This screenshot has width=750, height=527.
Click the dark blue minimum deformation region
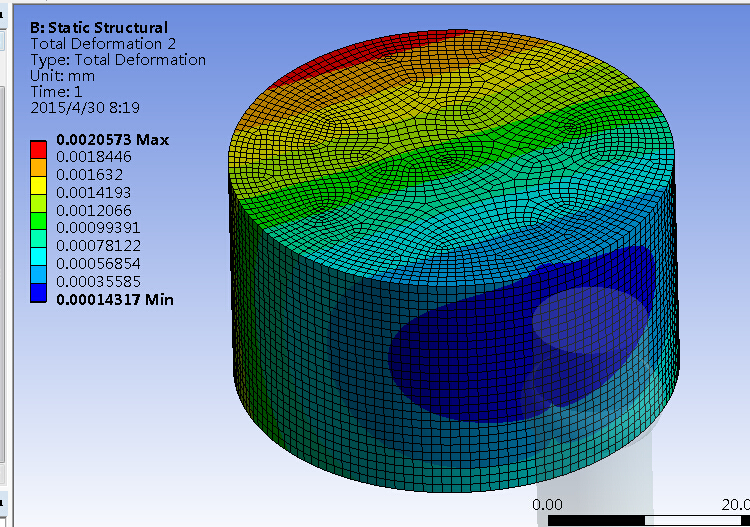478,354
